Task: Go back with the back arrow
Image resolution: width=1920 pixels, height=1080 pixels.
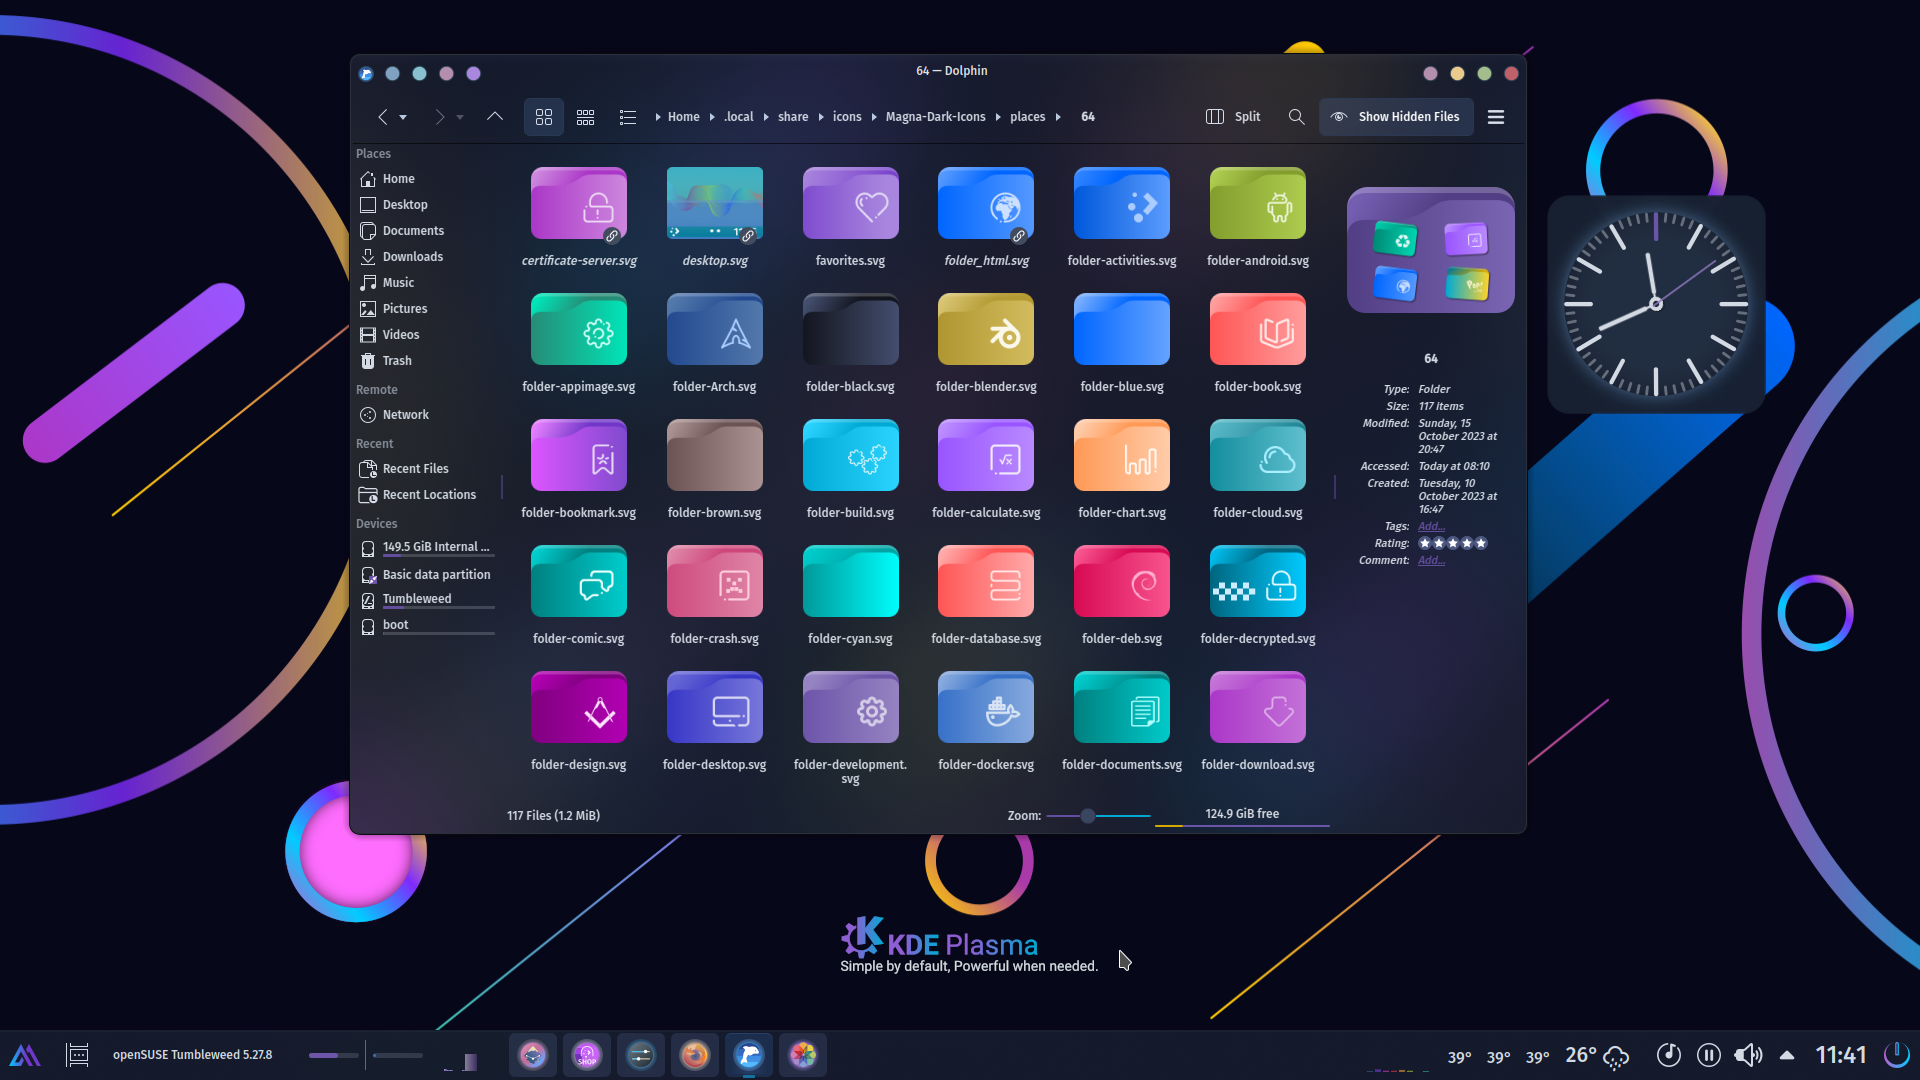Action: point(383,117)
